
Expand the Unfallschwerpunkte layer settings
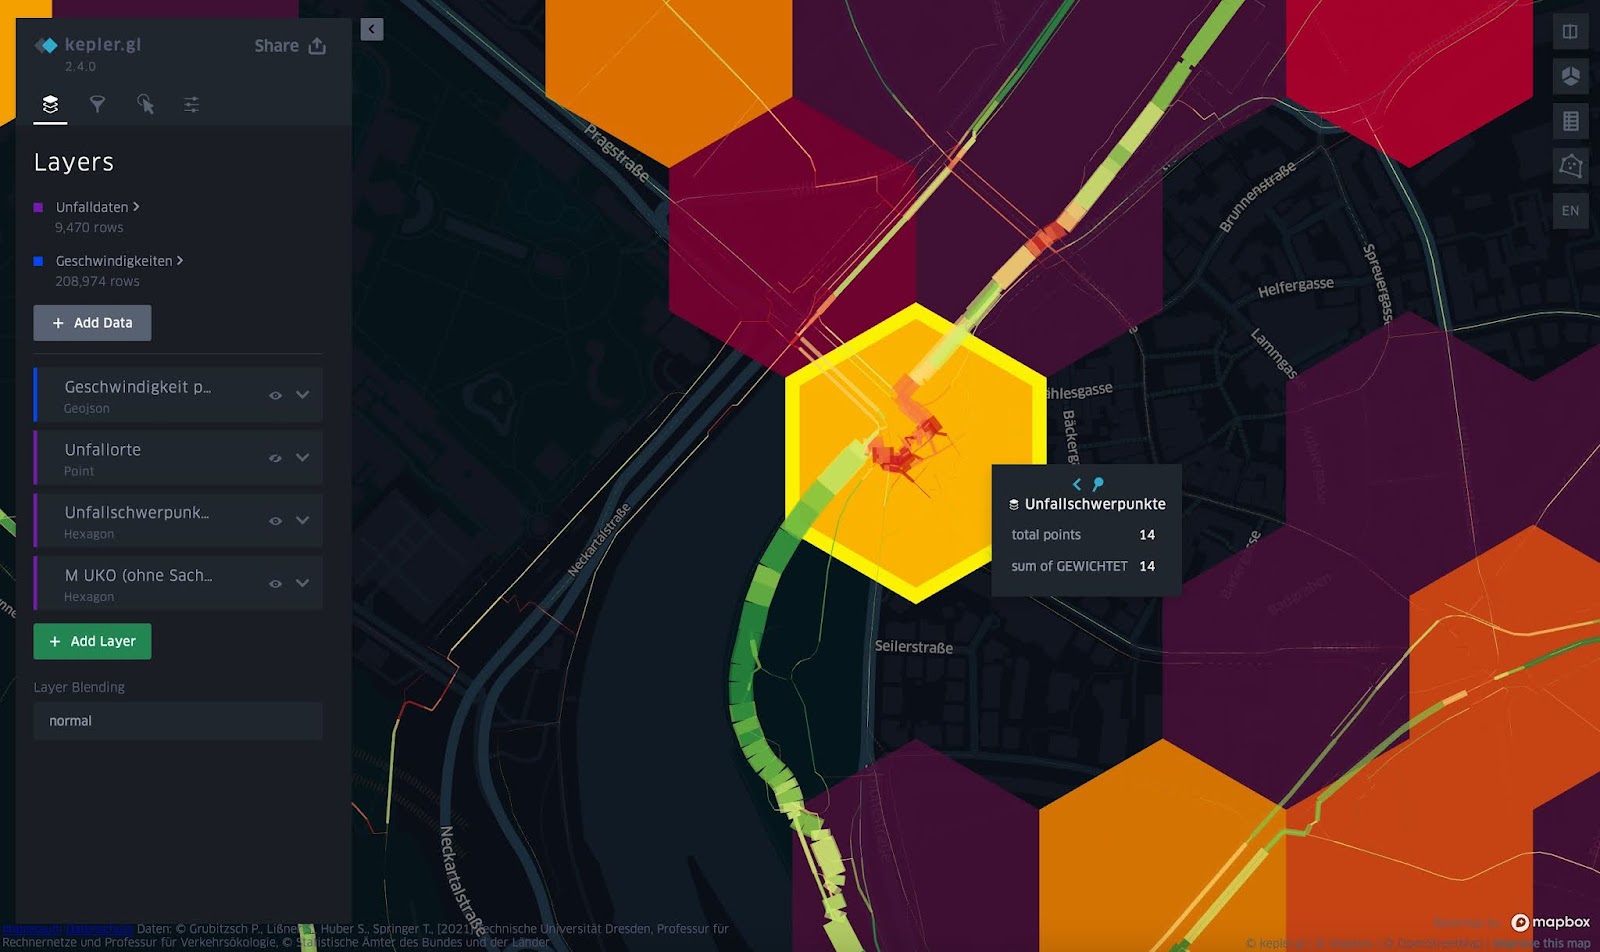click(303, 521)
